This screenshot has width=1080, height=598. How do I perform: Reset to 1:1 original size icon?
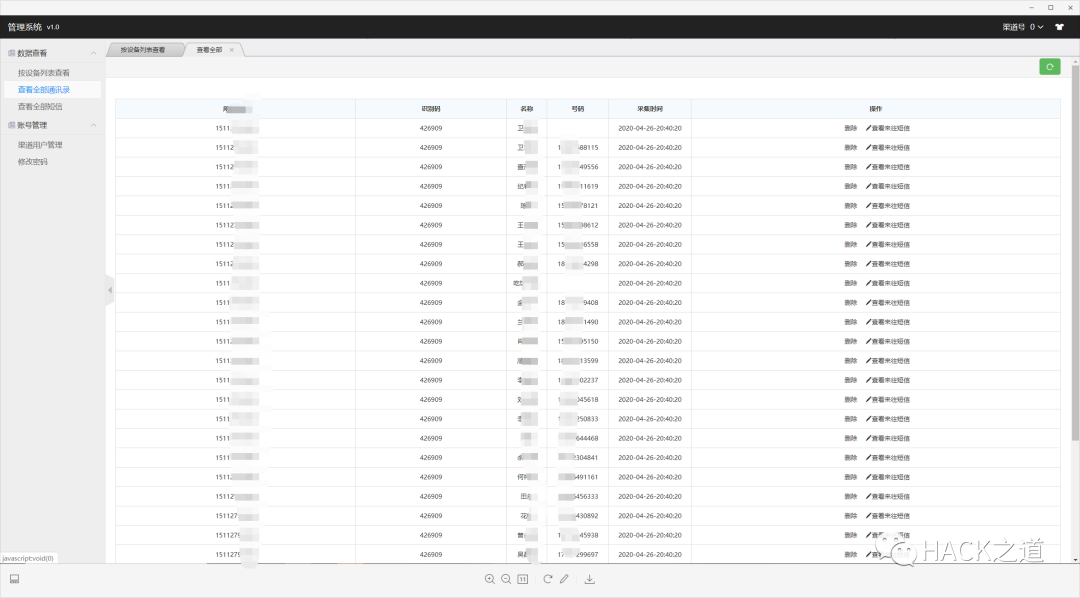click(x=523, y=579)
